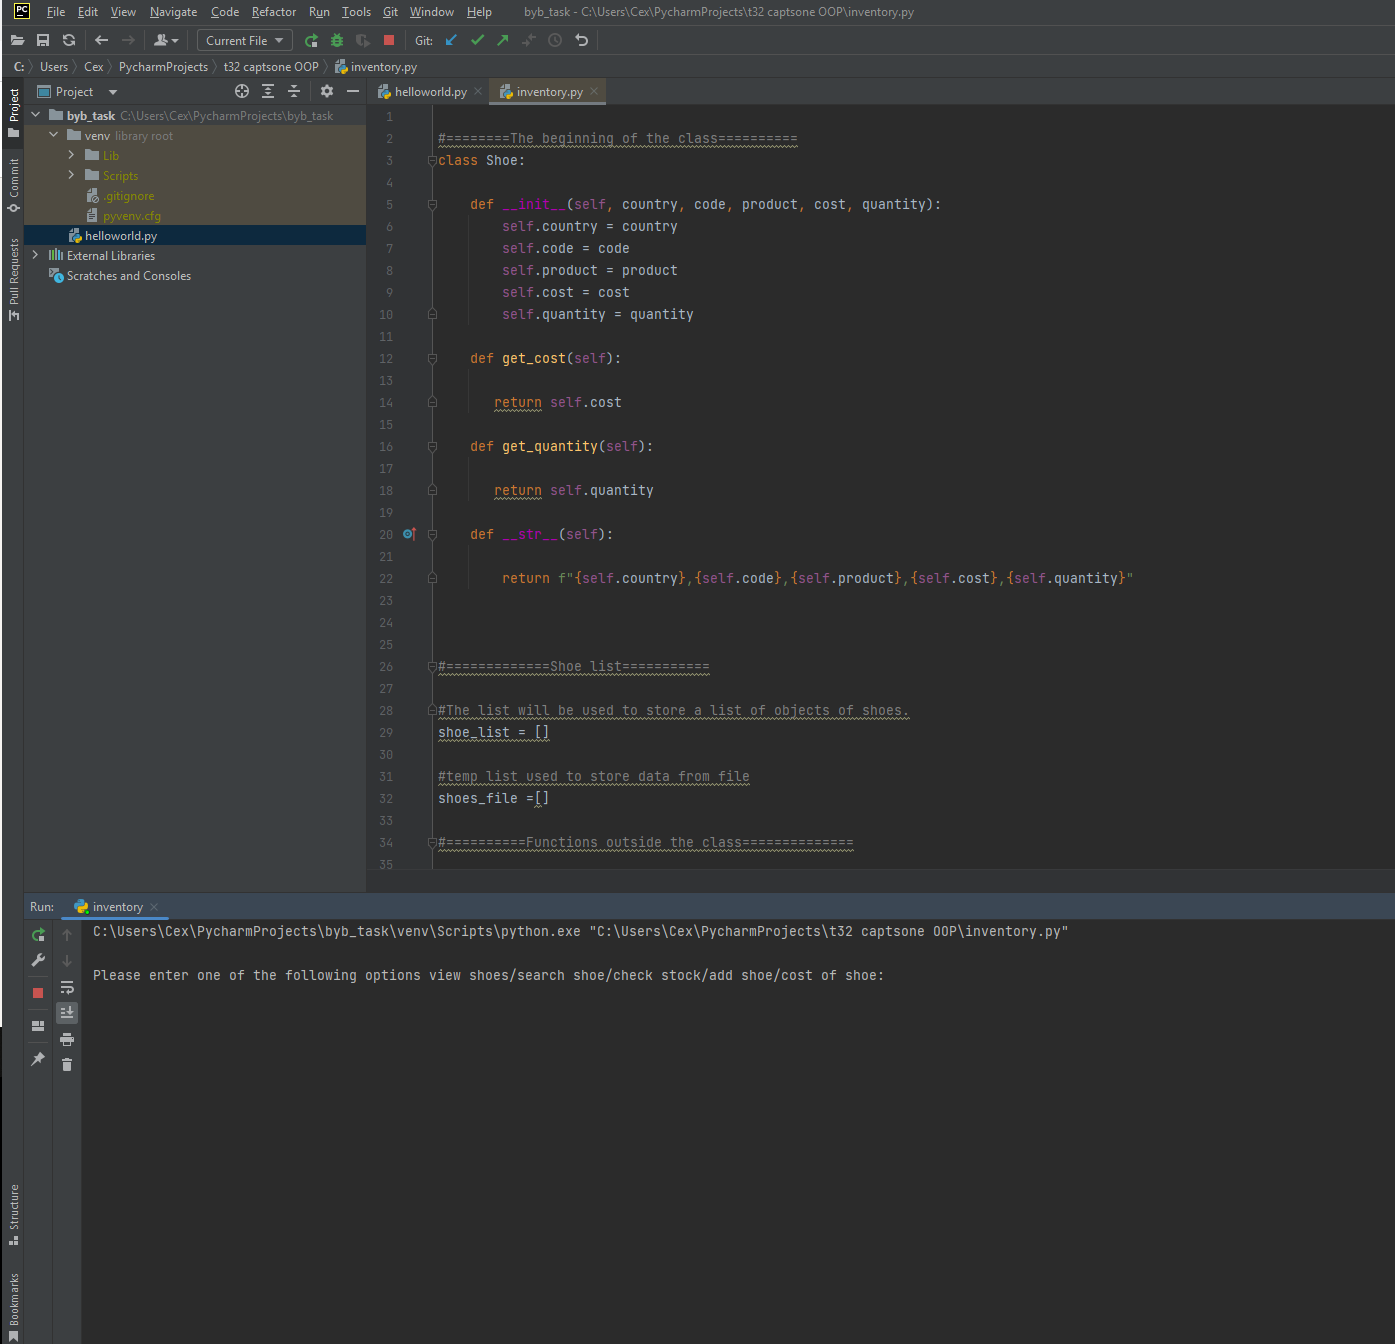Open the Current File run configuration dropdown
The width and height of the screenshot is (1395, 1344).
(x=243, y=40)
